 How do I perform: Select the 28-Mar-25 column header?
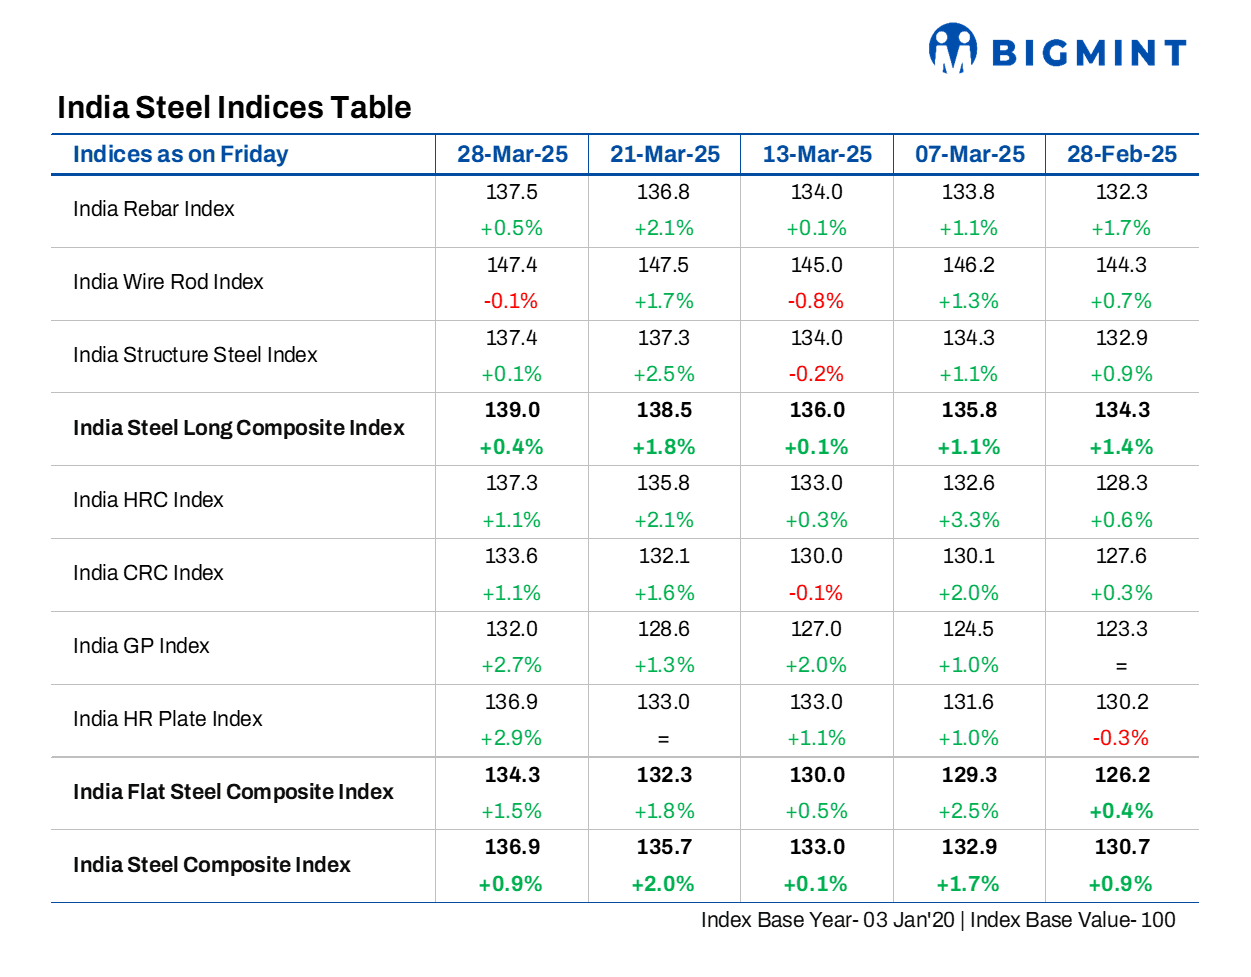512,154
